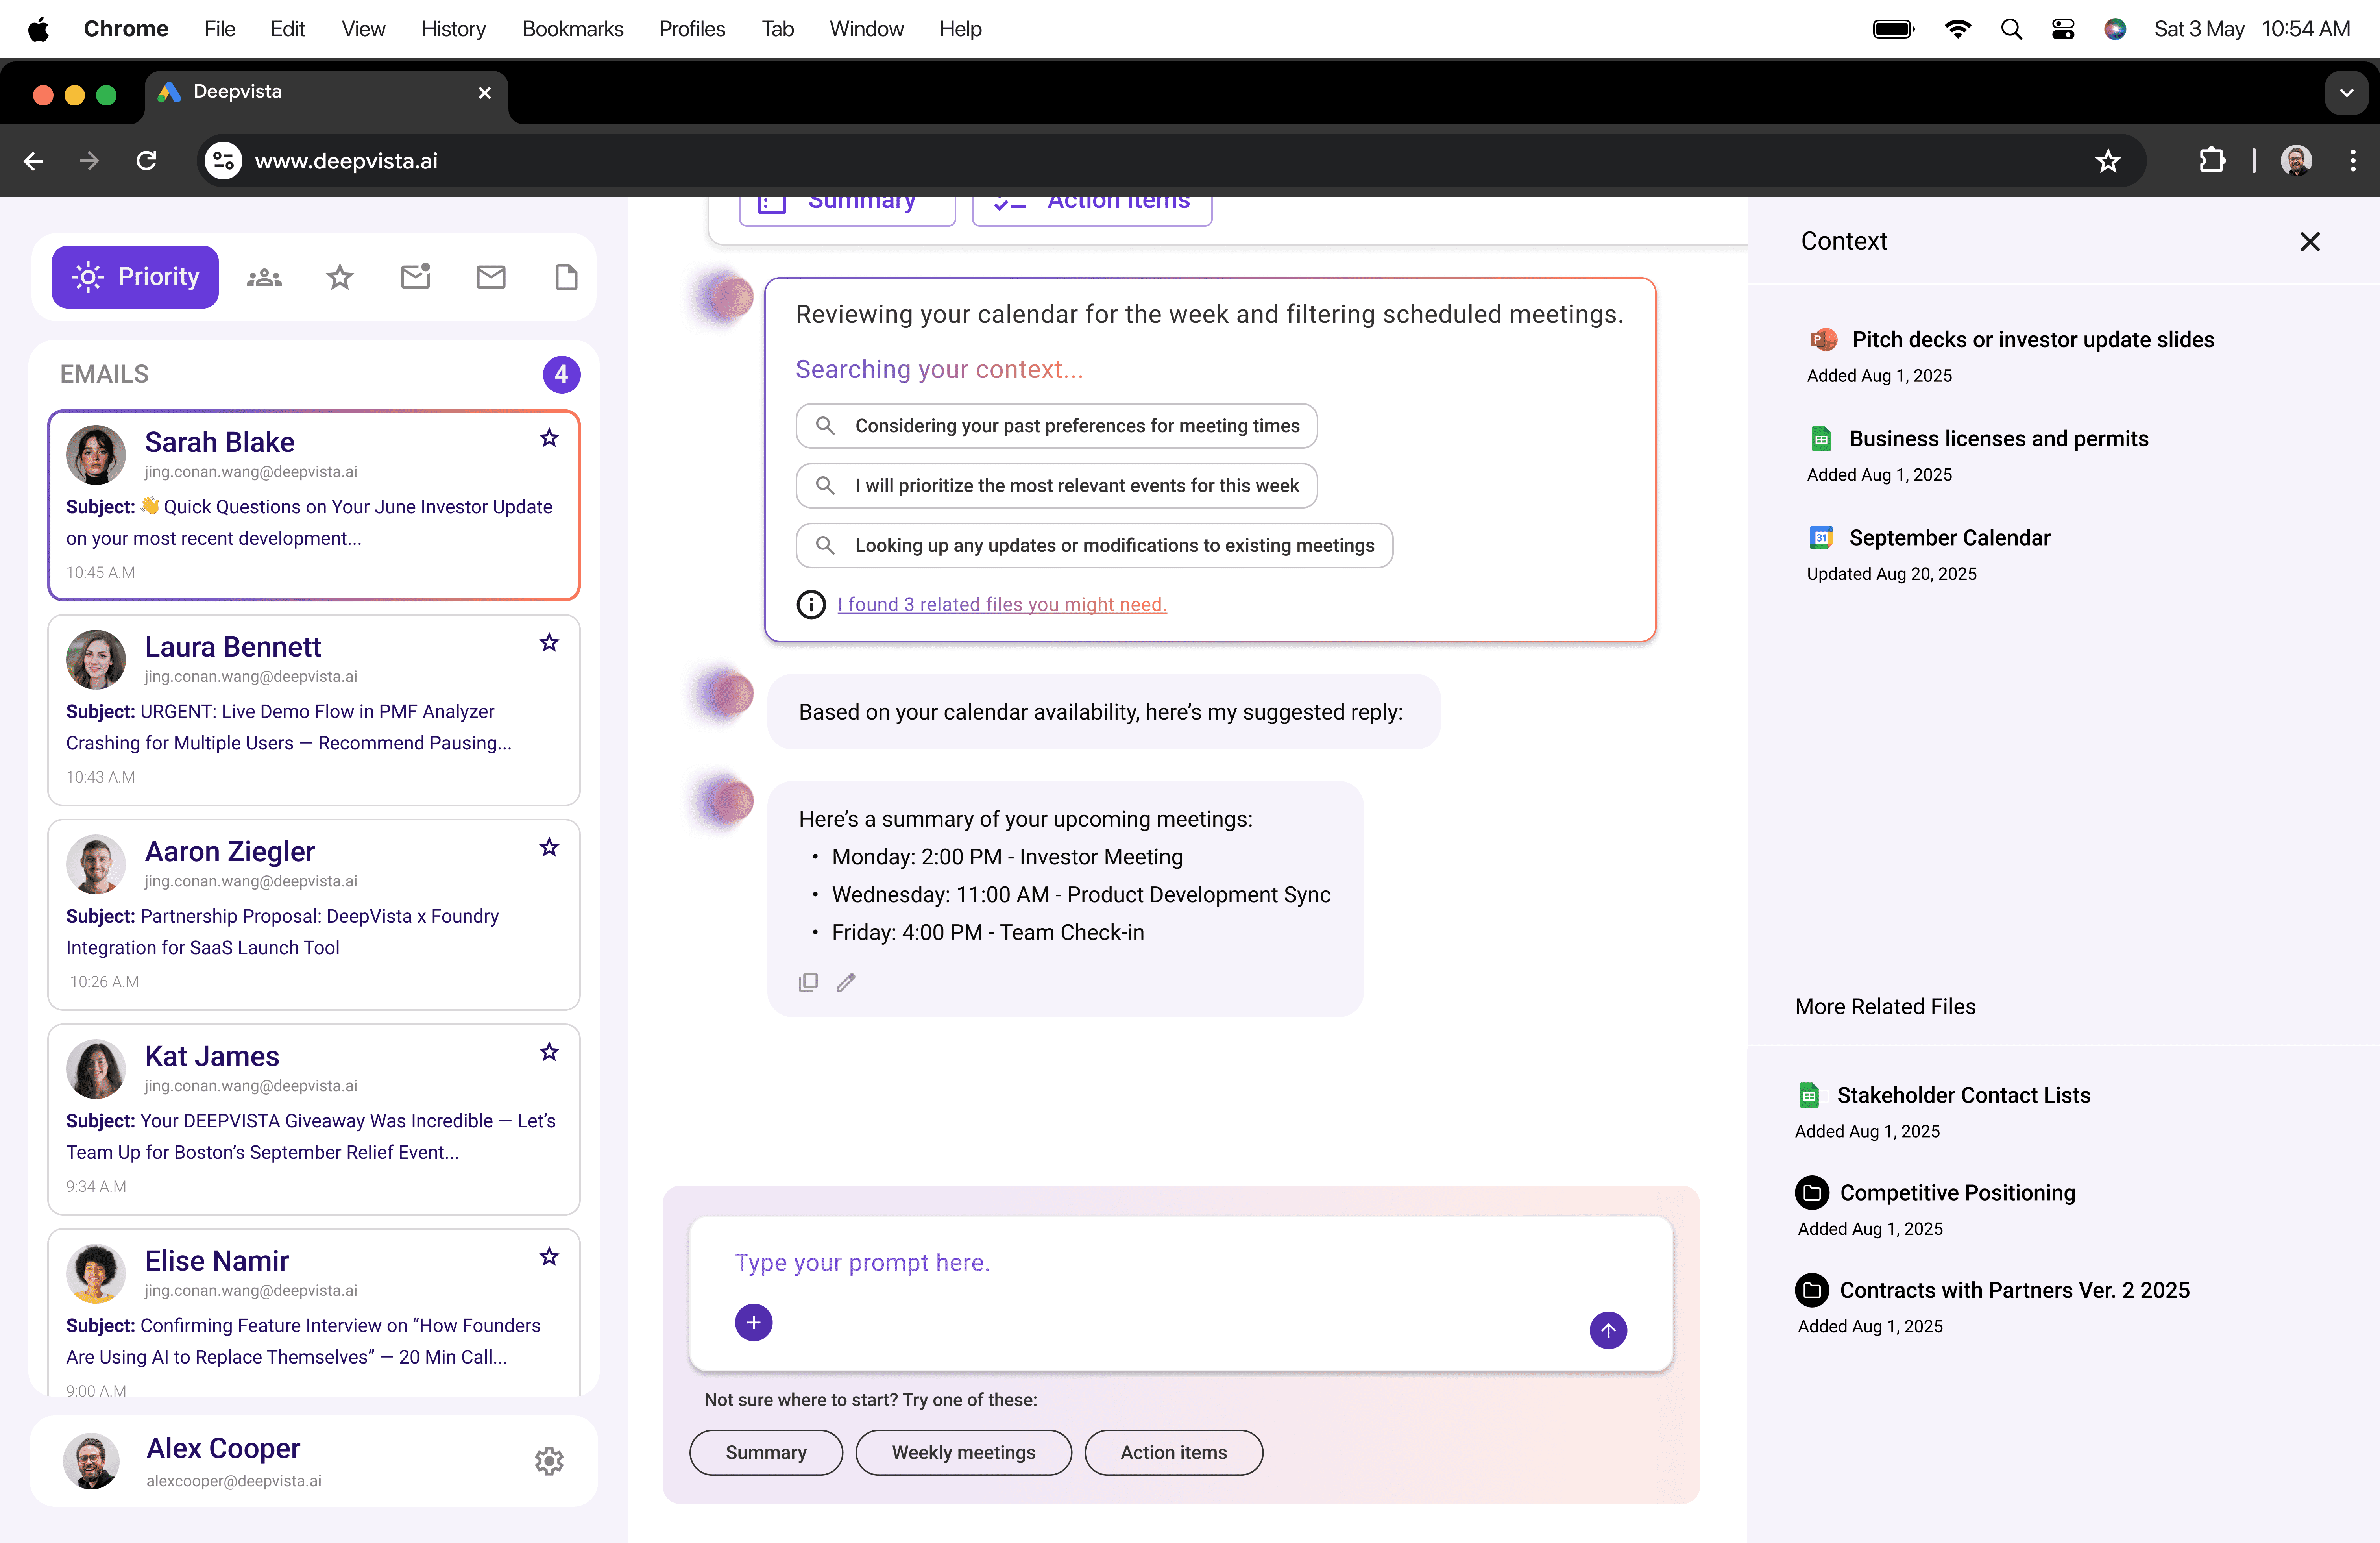The width and height of the screenshot is (2380, 1543).
Task: Open the Bookmarks menu
Action: (572, 29)
